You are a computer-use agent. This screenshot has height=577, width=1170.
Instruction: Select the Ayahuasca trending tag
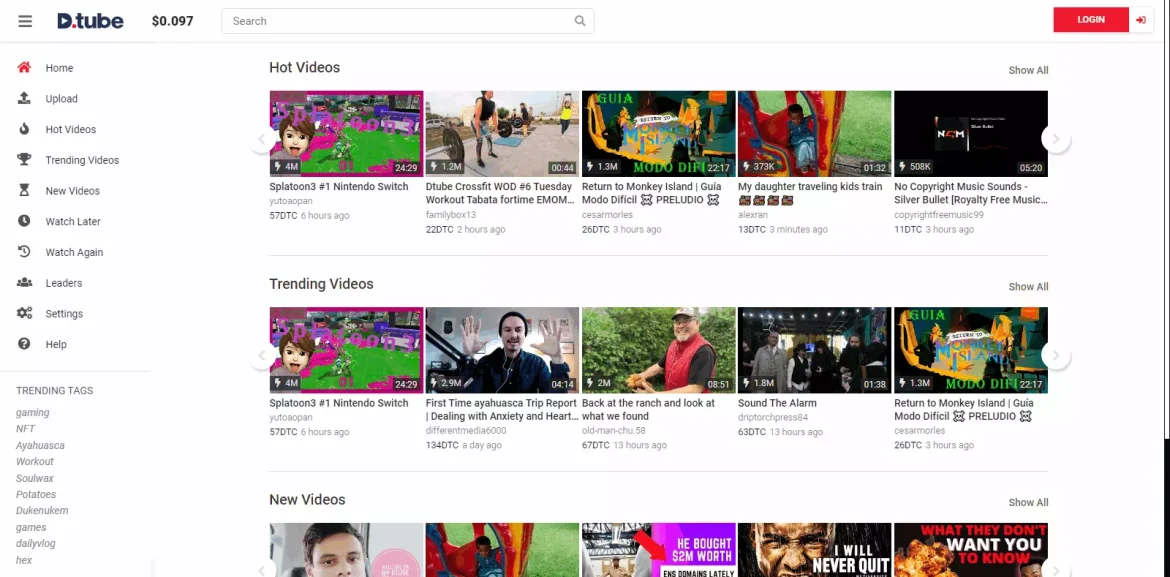pos(40,446)
